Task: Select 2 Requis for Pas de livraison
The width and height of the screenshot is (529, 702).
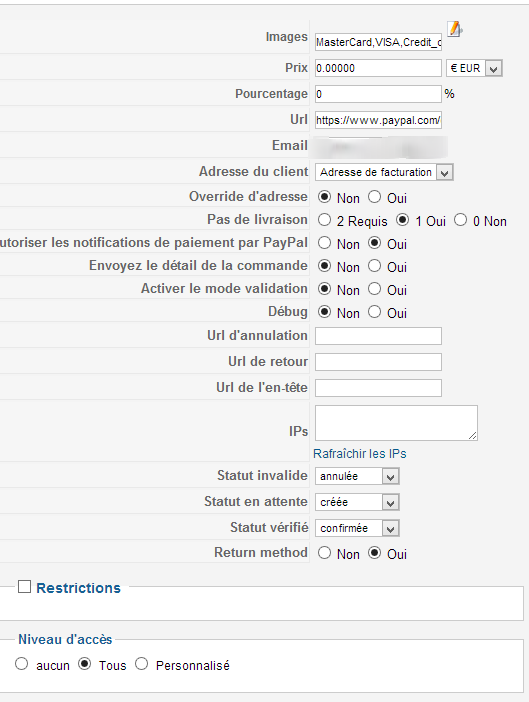Action: pyautogui.click(x=324, y=220)
